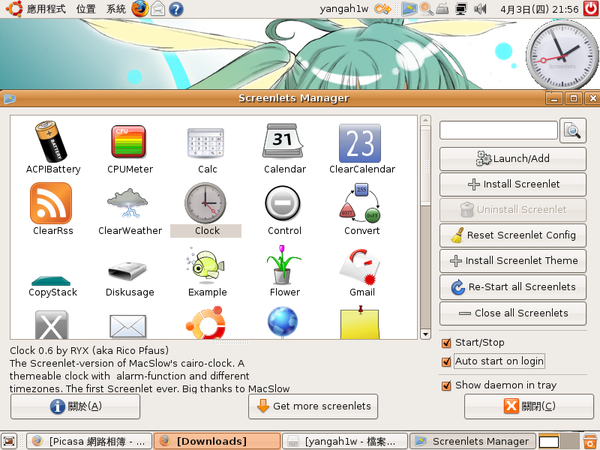Pick the Example fish screenlet icon

coord(205,265)
